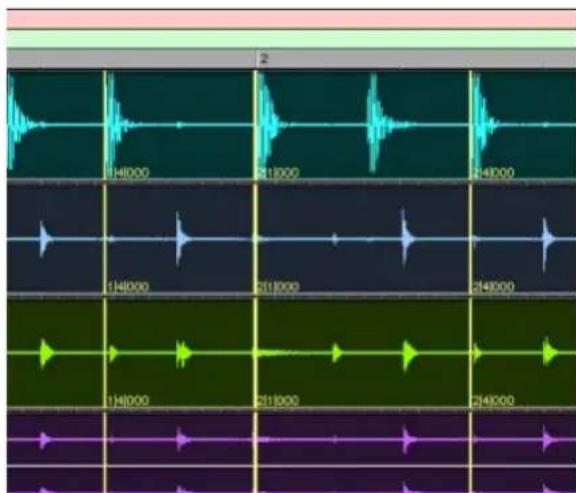Select the 2|1|000 marker in the cyan track
This screenshot has width=576, height=493.
click(278, 173)
